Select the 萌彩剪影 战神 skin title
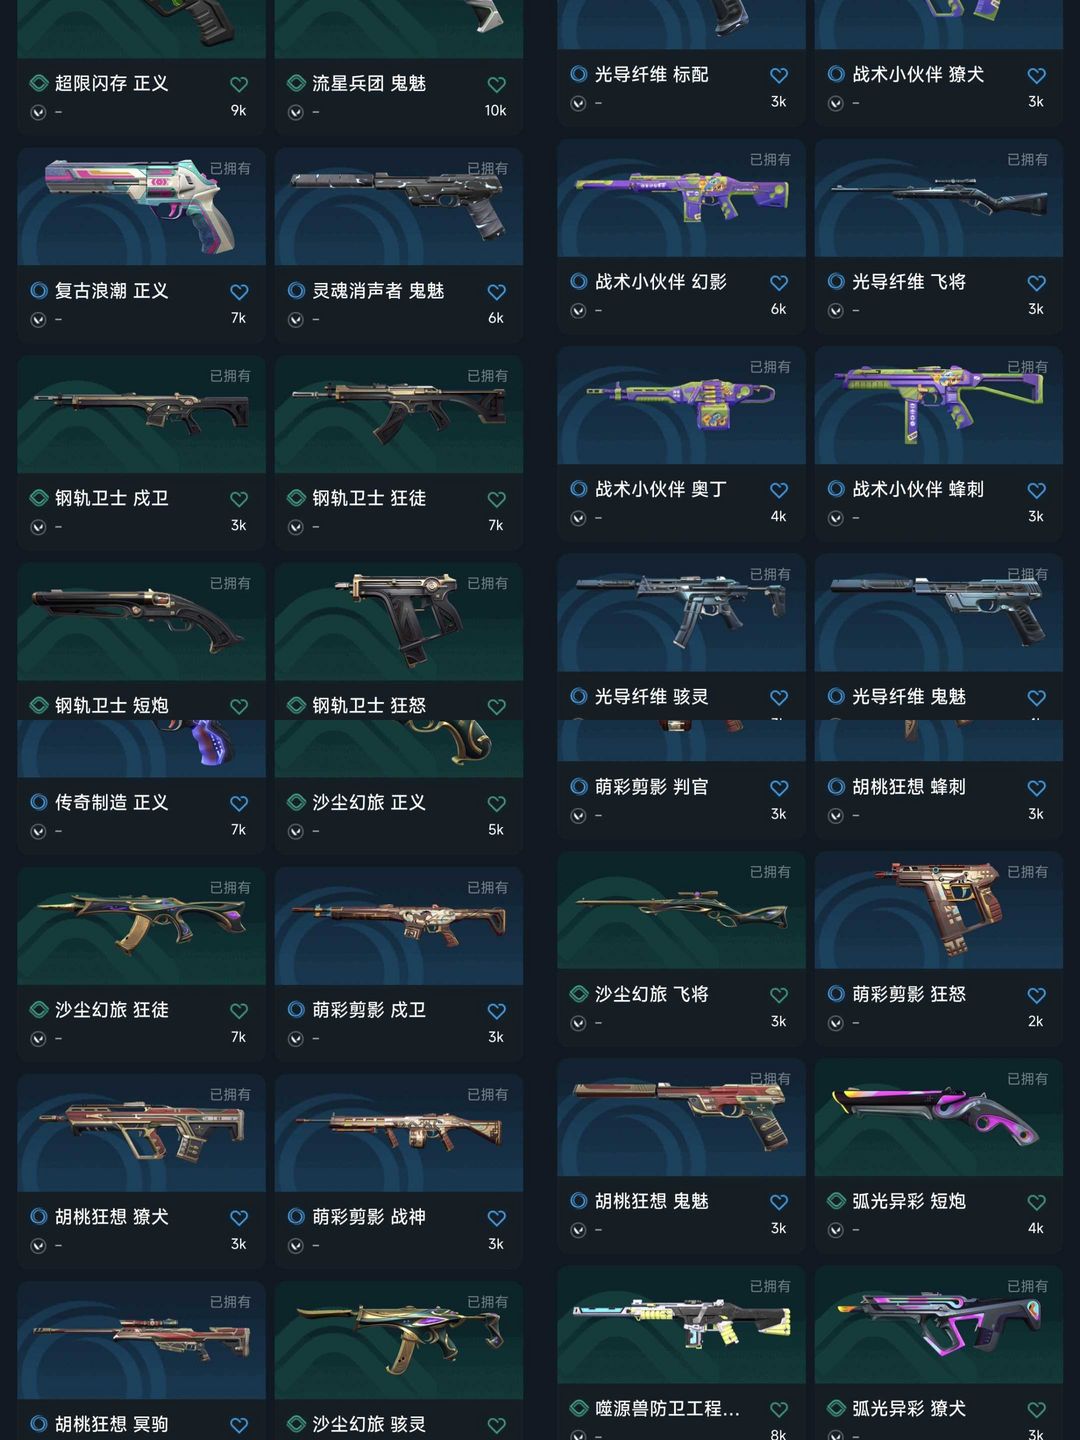This screenshot has height=1440, width=1080. (369, 1217)
